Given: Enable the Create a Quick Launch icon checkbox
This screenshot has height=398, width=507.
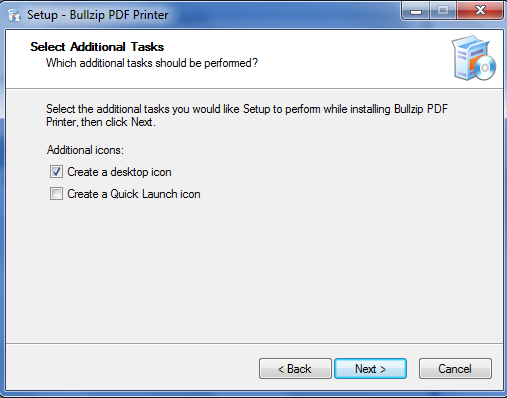Looking at the screenshot, I should 56,194.
